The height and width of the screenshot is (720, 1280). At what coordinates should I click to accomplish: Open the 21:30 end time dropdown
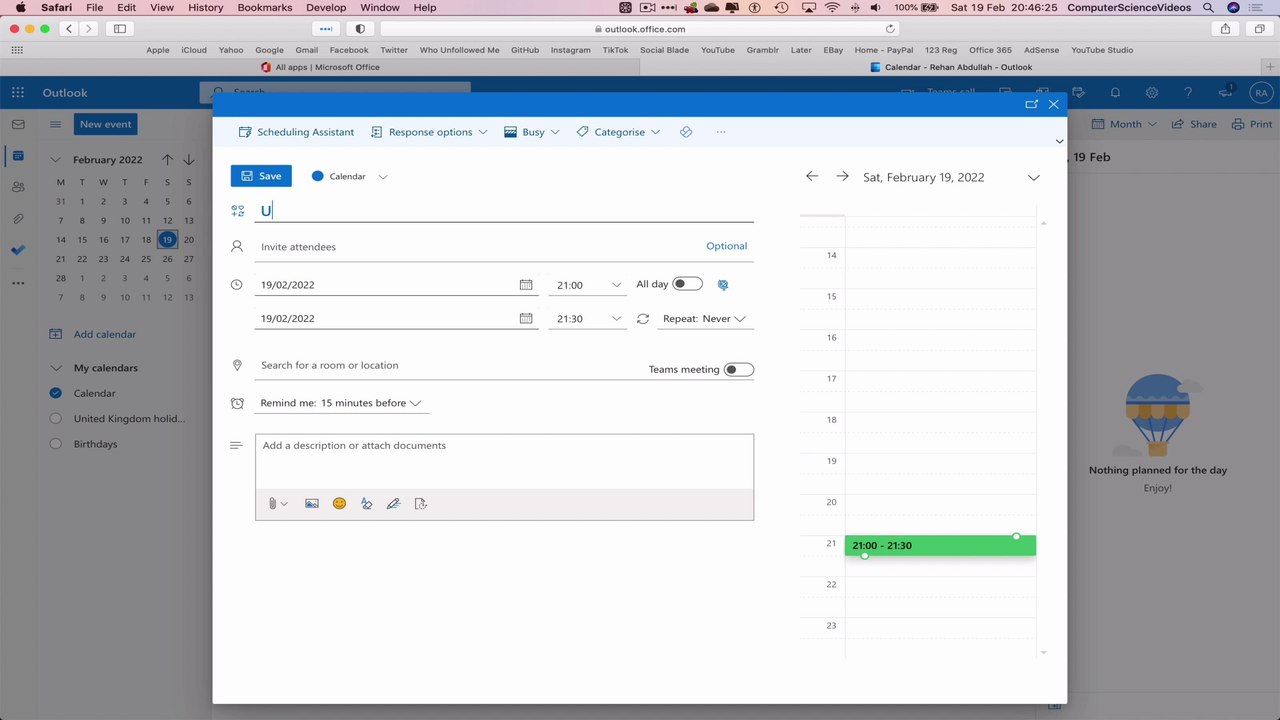tap(588, 319)
